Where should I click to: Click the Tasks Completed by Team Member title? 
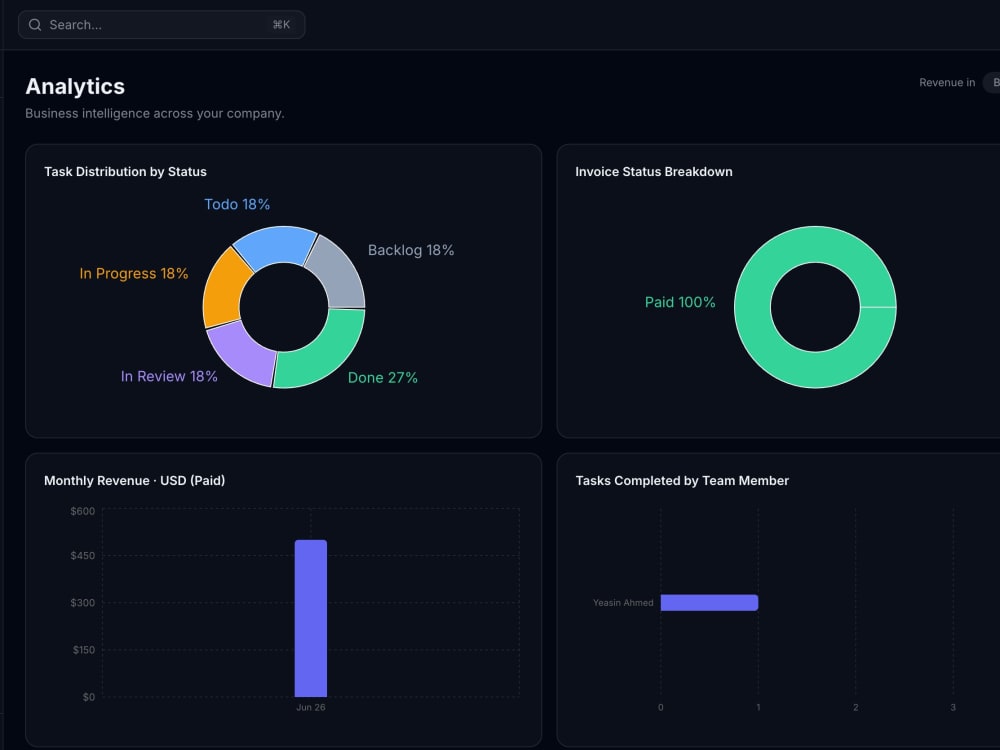pyautogui.click(x=682, y=480)
